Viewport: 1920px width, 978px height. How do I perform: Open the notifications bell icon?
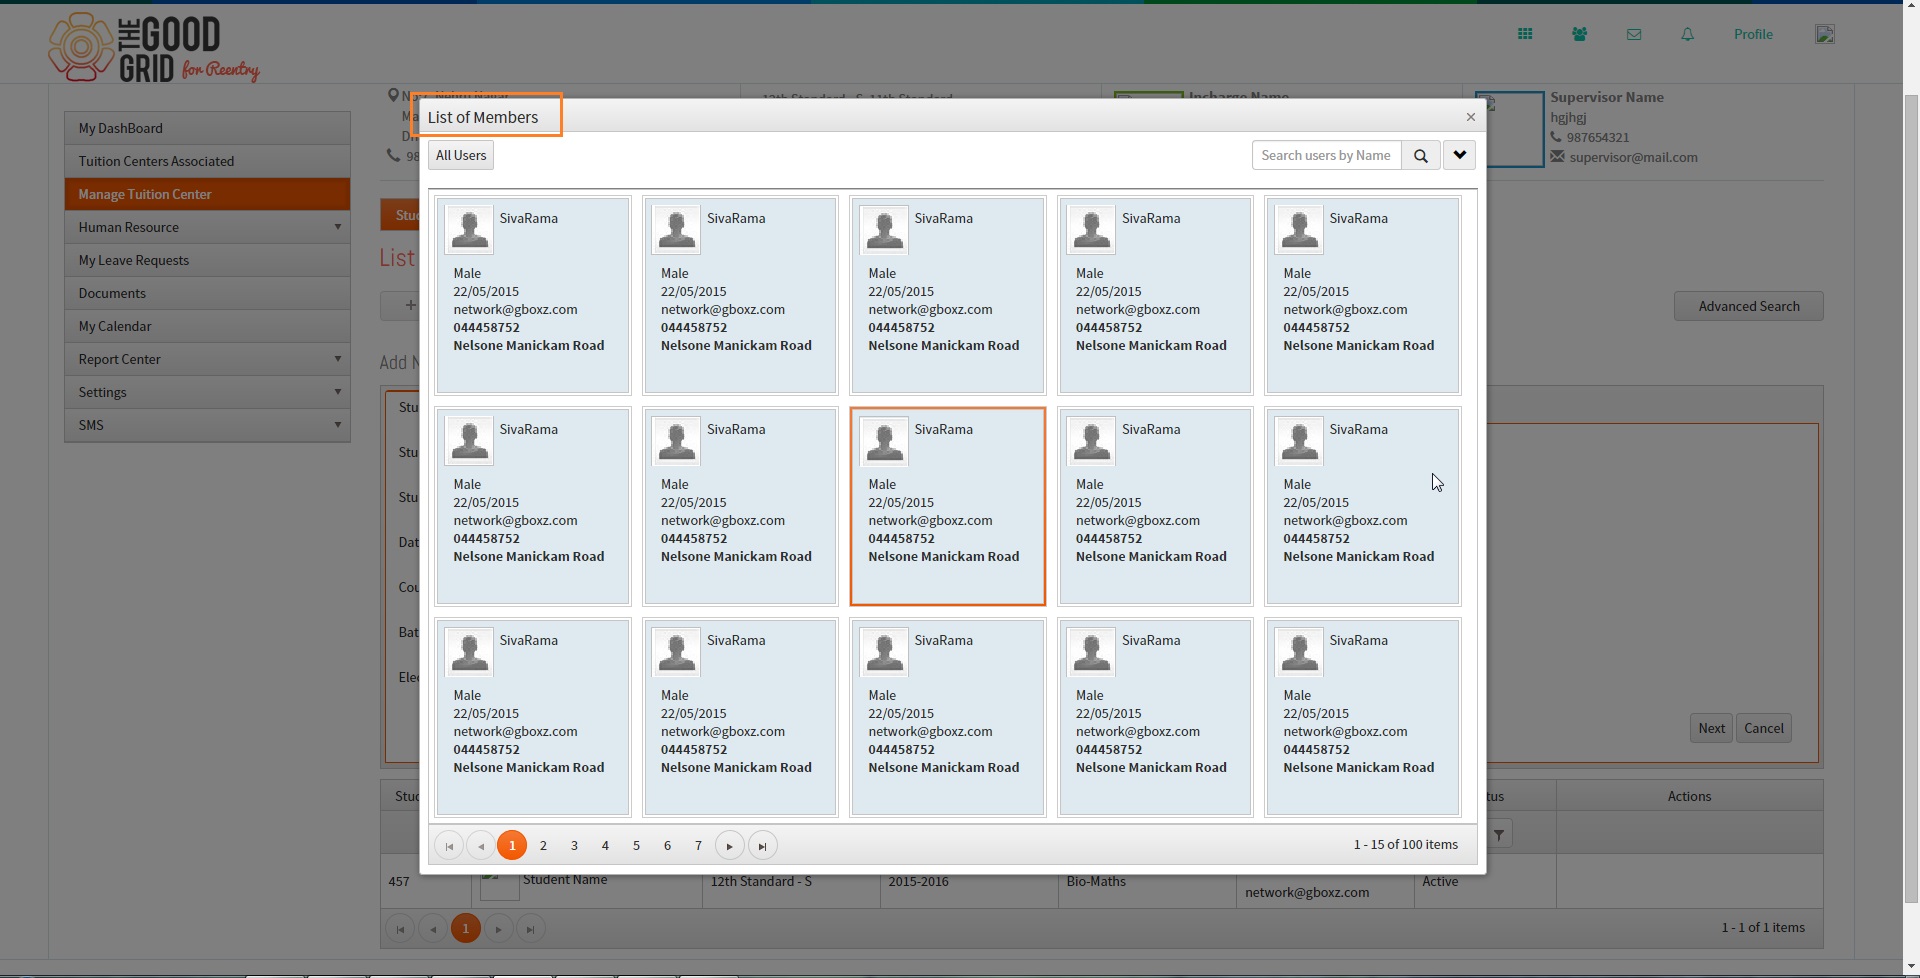pos(1687,34)
